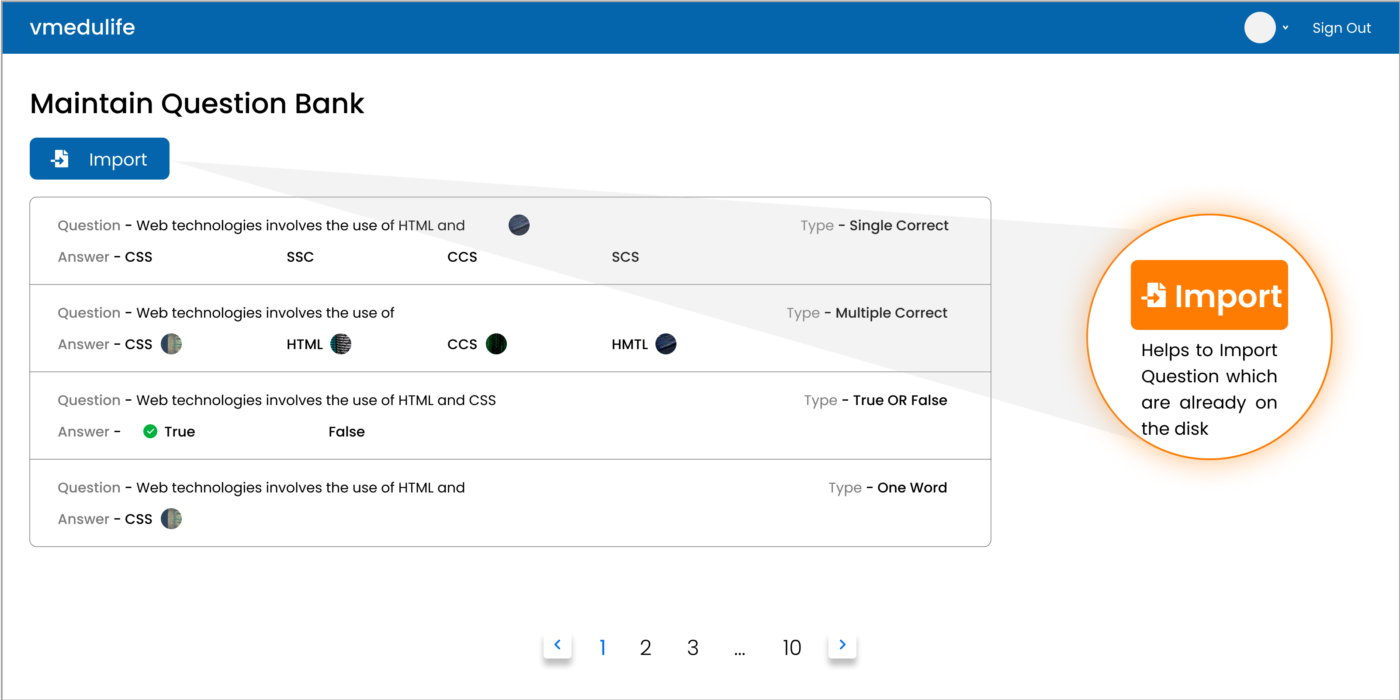
Task: Click the image icon next to the HTML answer
Action: 341,344
